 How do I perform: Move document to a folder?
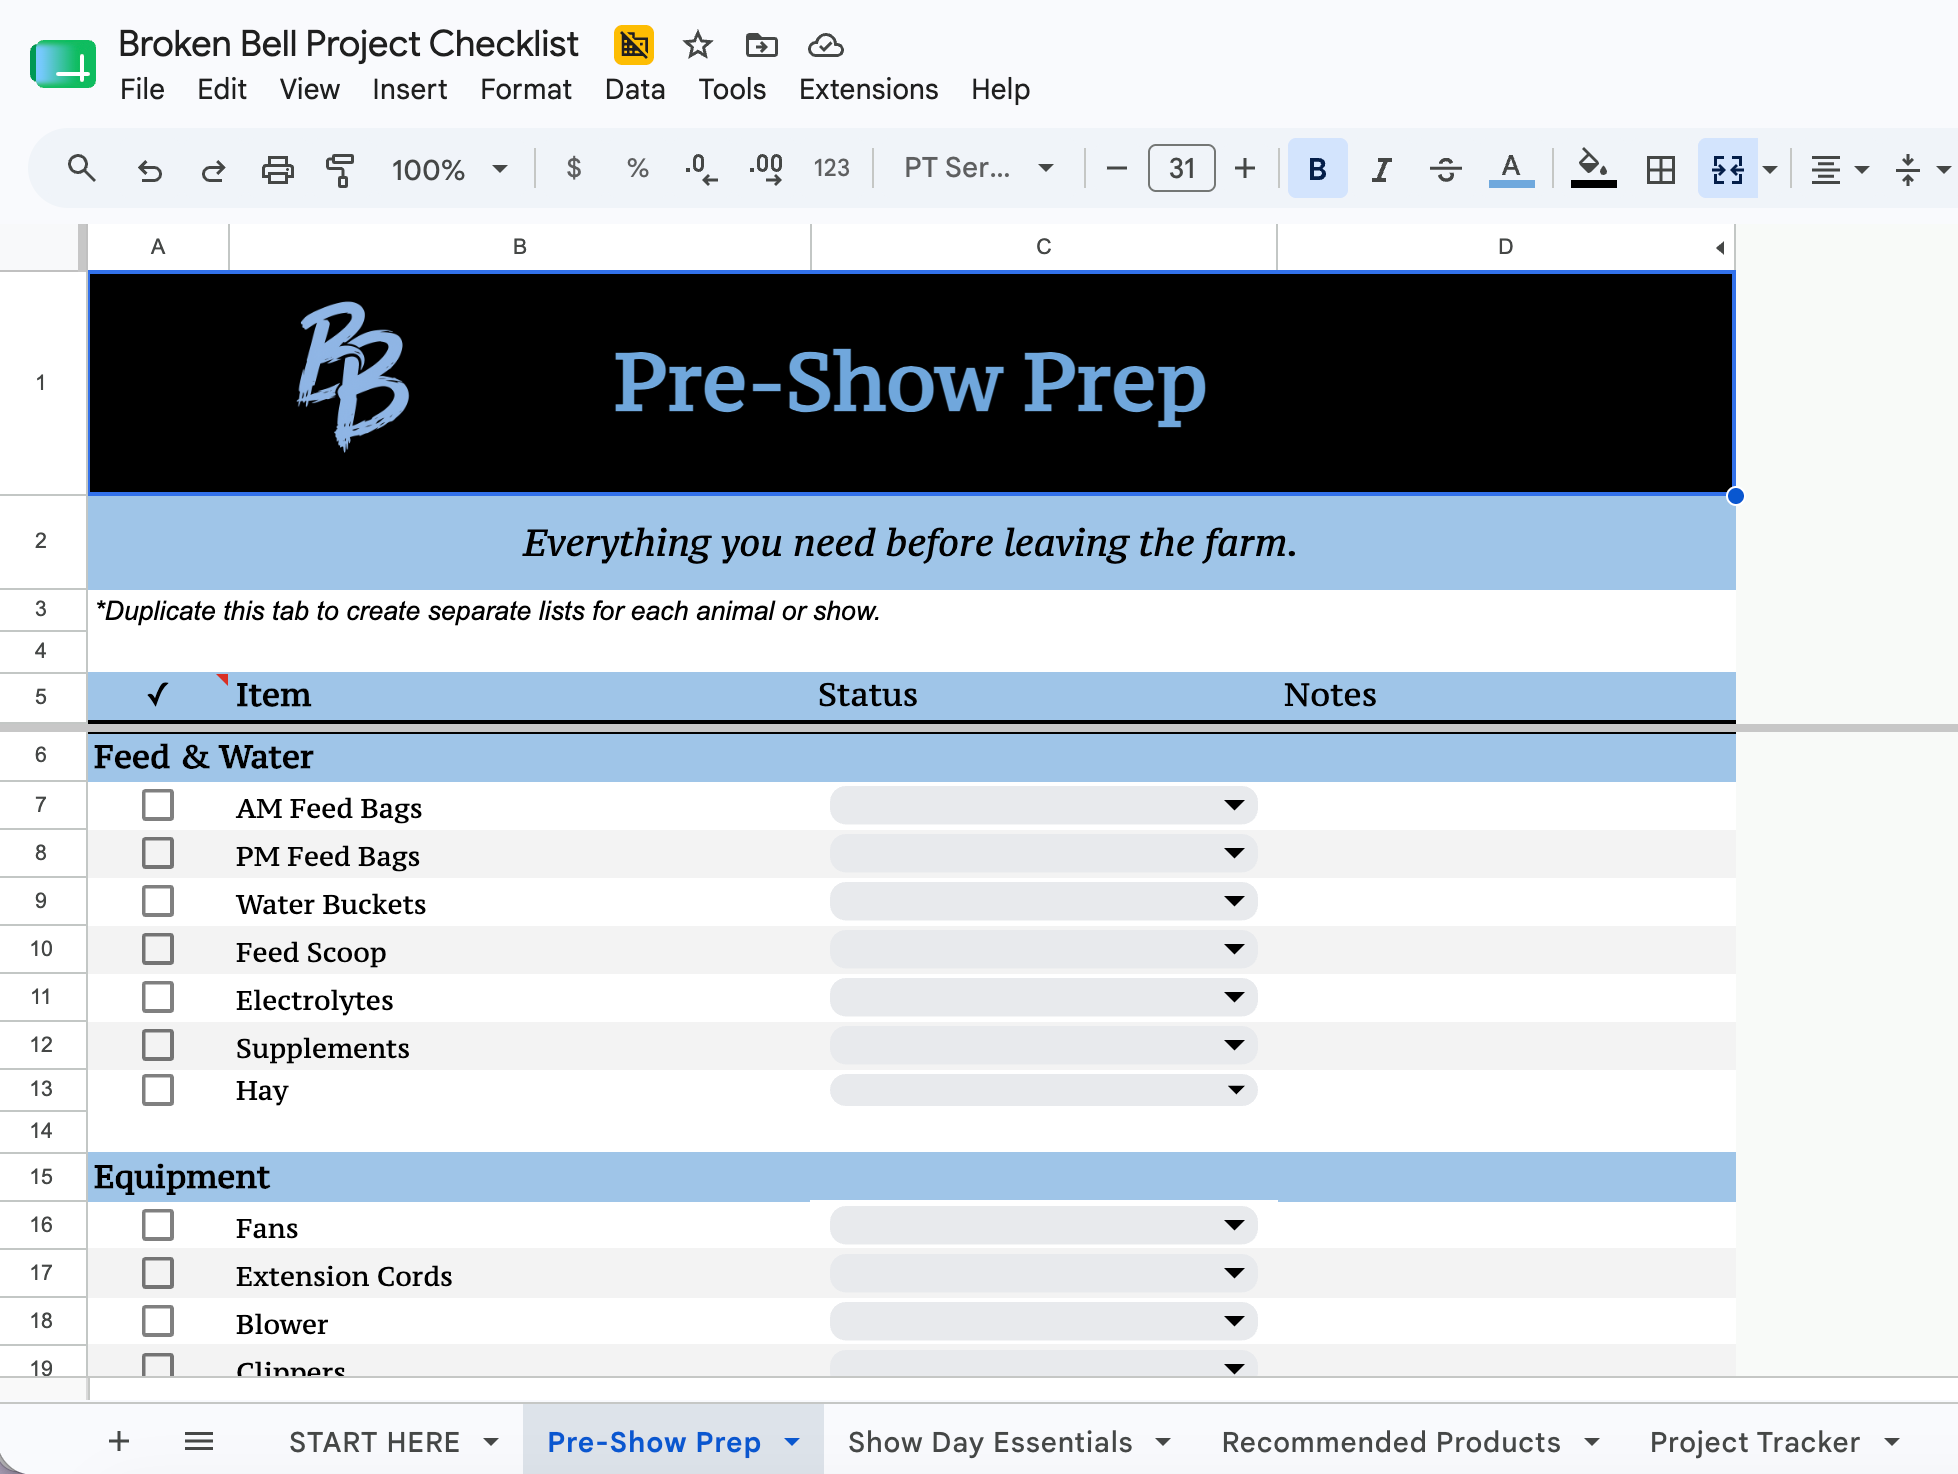click(x=761, y=45)
